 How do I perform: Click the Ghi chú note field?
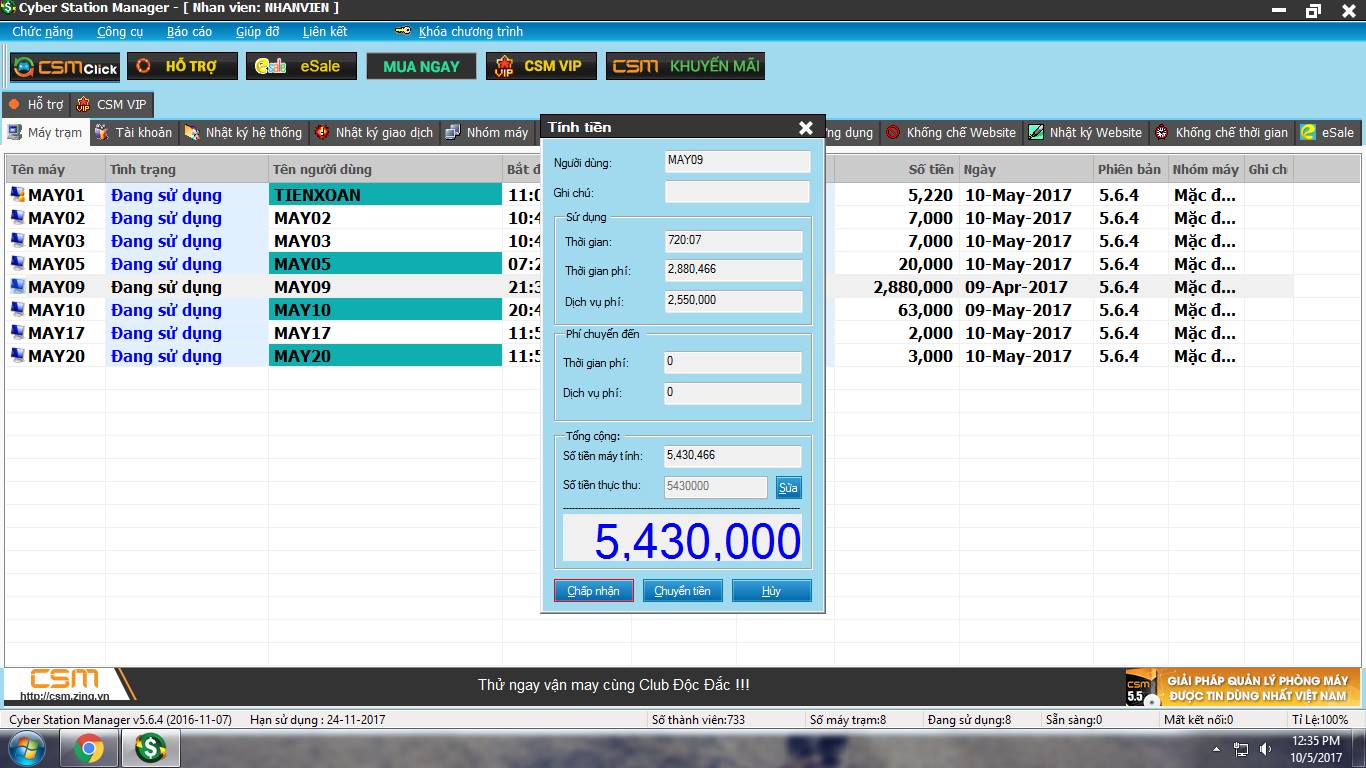(x=737, y=192)
